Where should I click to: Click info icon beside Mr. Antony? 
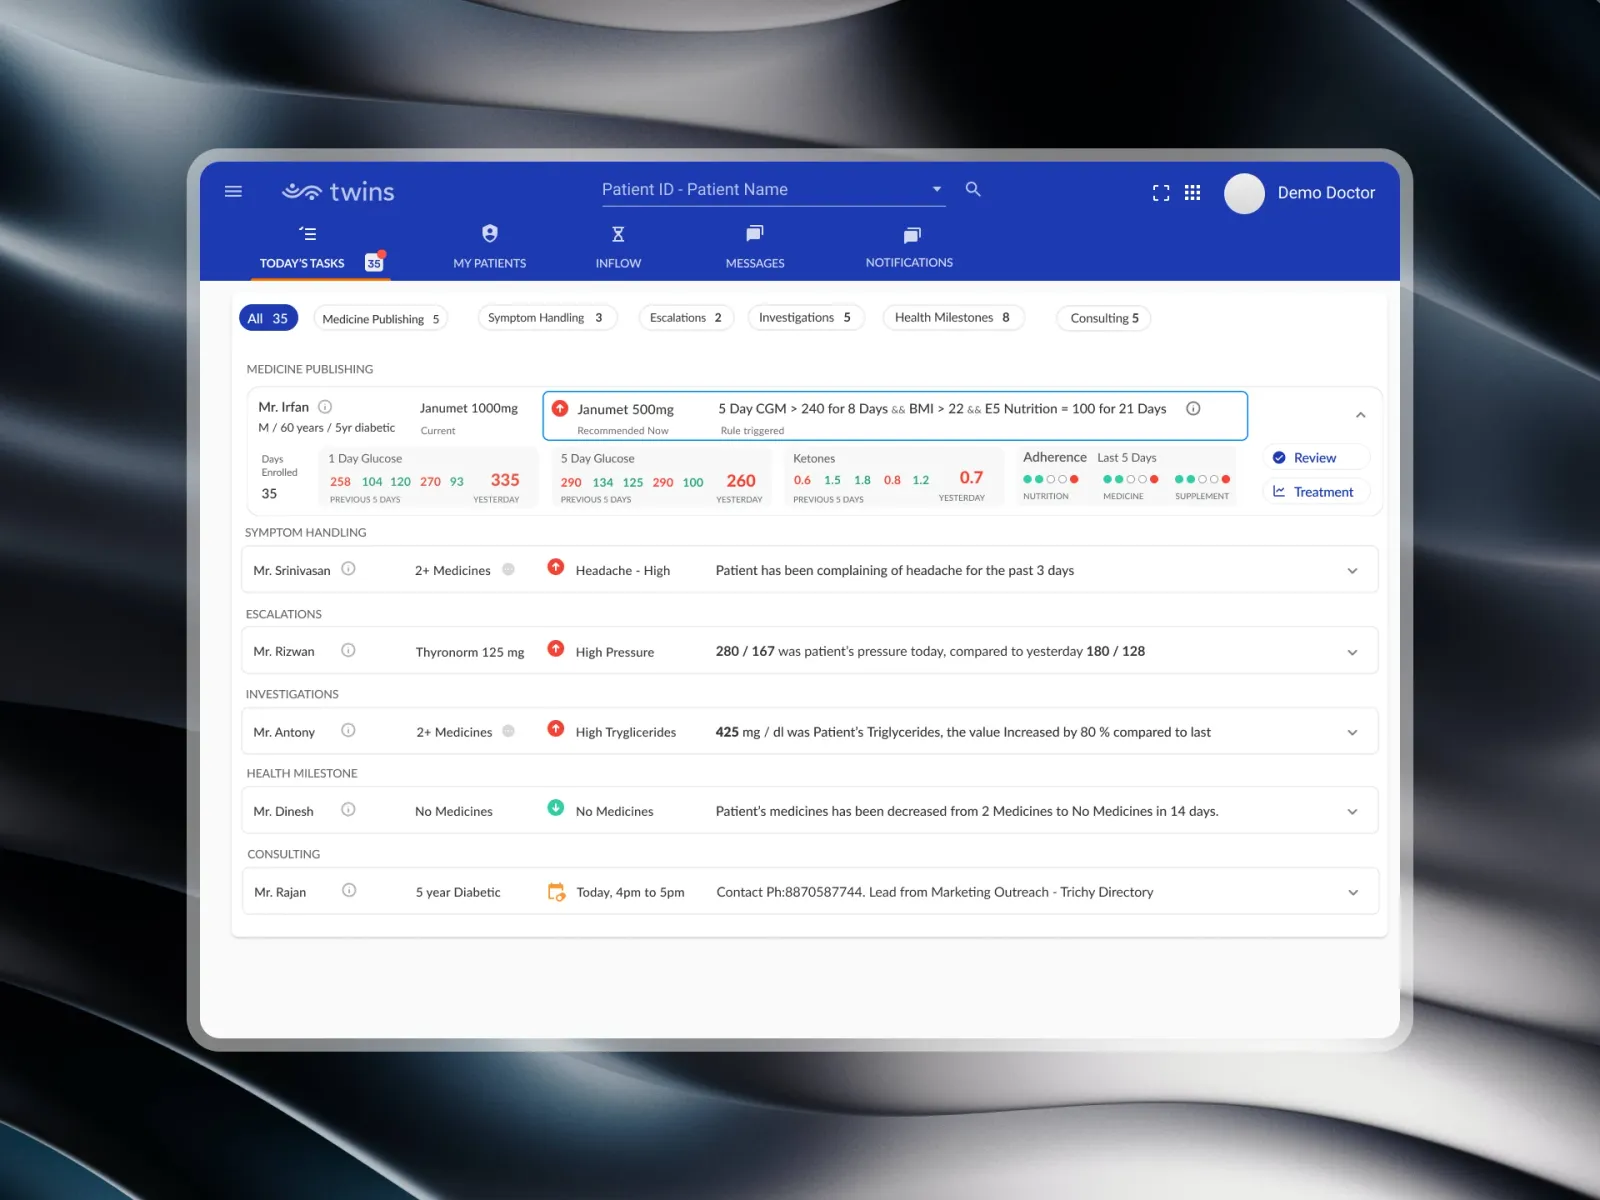tap(348, 731)
